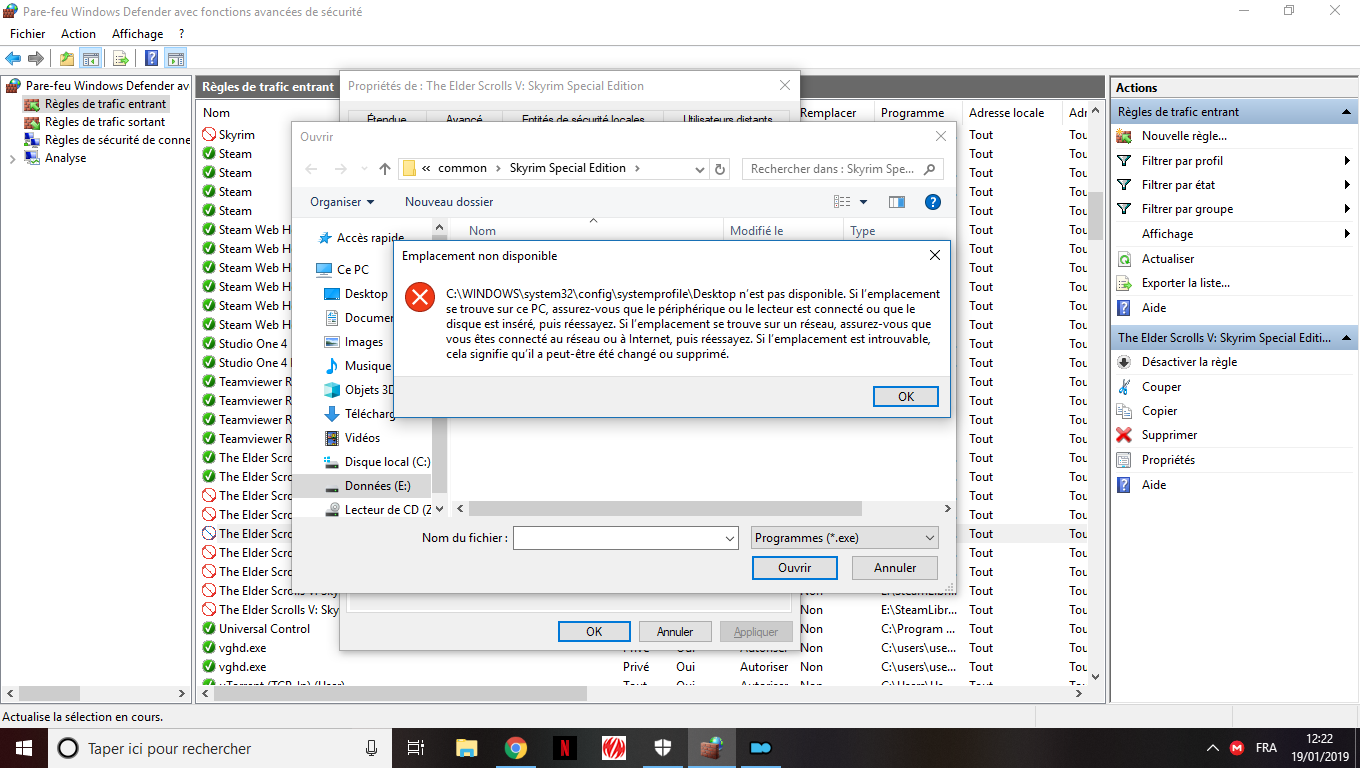Expand the Organiser dropdown menu
1360x768 pixels.
(342, 202)
